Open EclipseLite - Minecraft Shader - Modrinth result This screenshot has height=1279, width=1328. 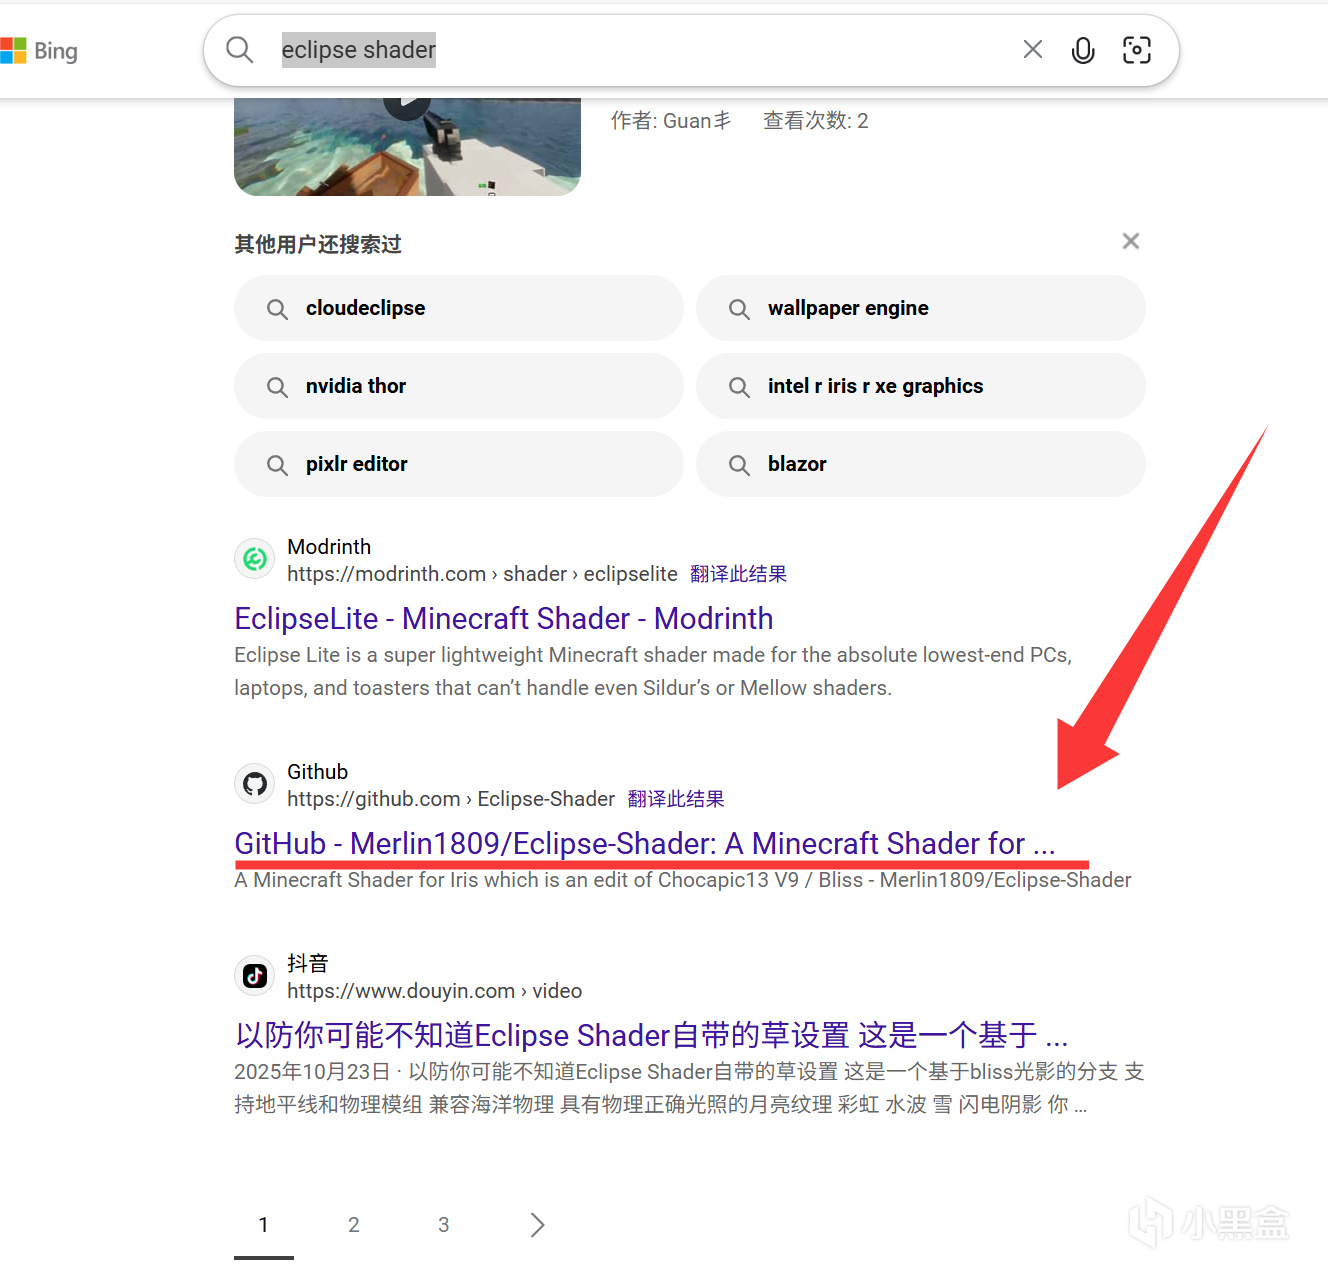pos(504,619)
